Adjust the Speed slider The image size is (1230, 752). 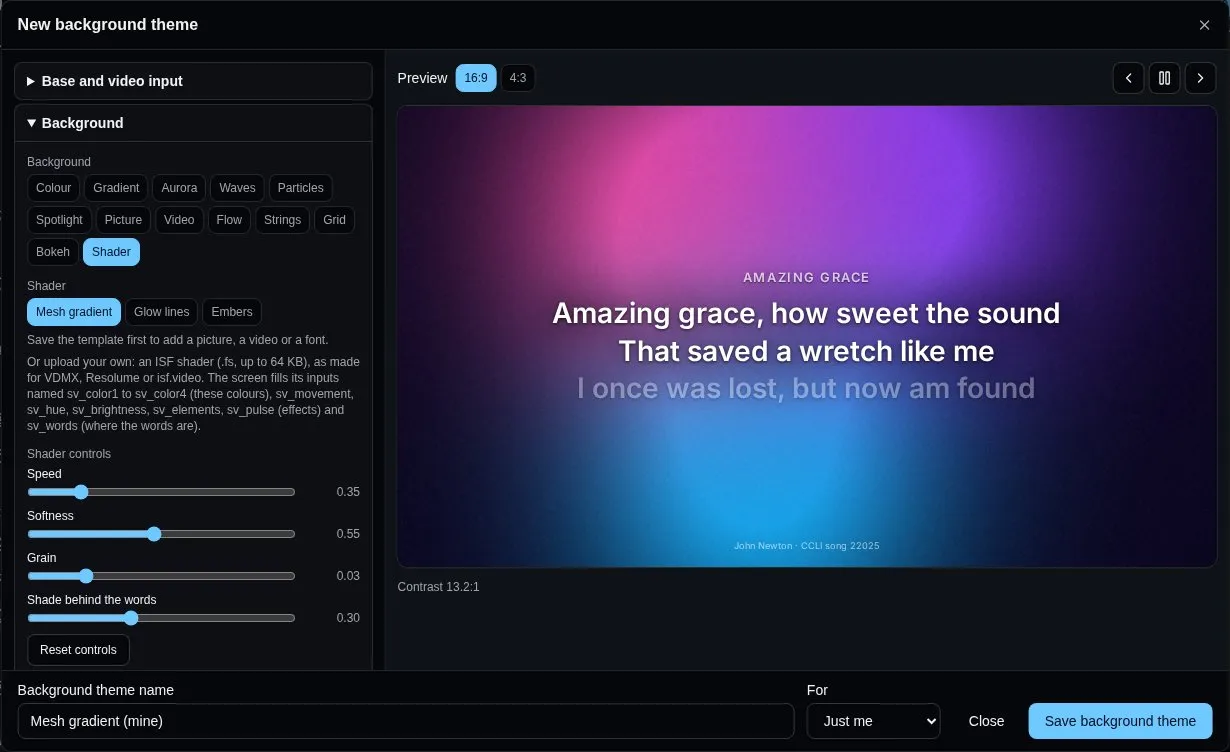[161, 492]
